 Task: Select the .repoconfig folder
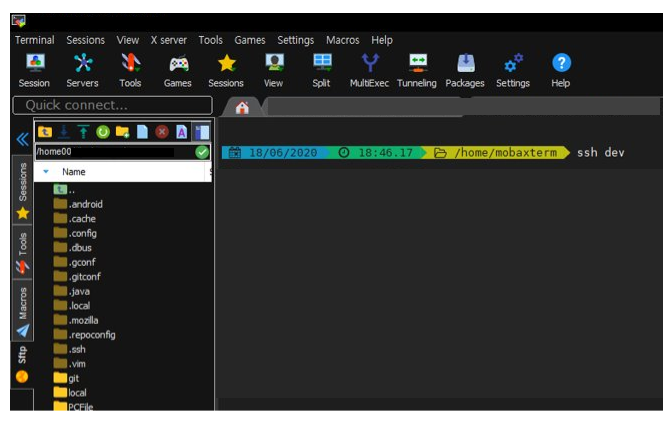85,335
